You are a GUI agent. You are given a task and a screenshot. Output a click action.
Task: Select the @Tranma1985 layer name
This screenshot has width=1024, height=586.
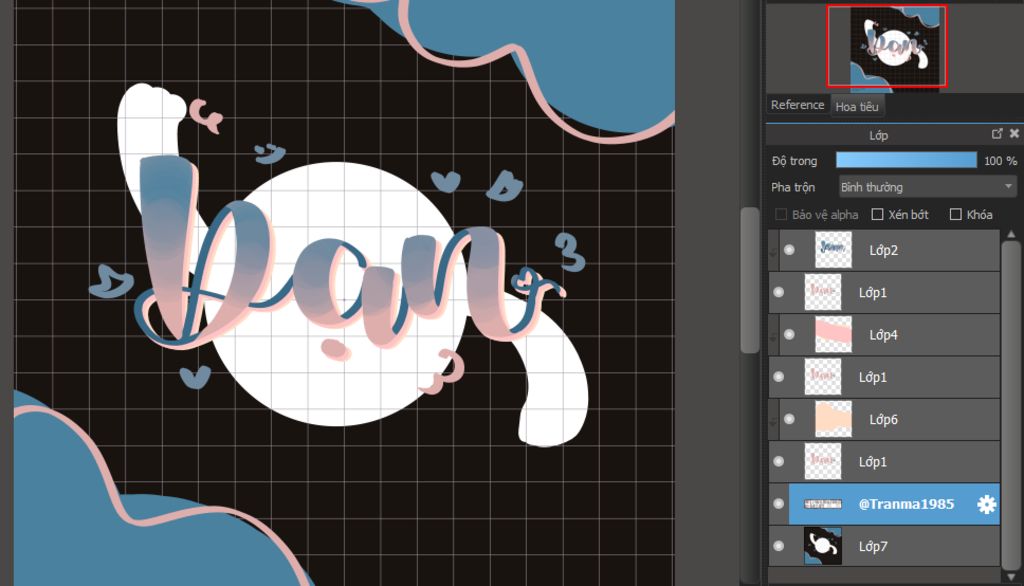point(906,504)
